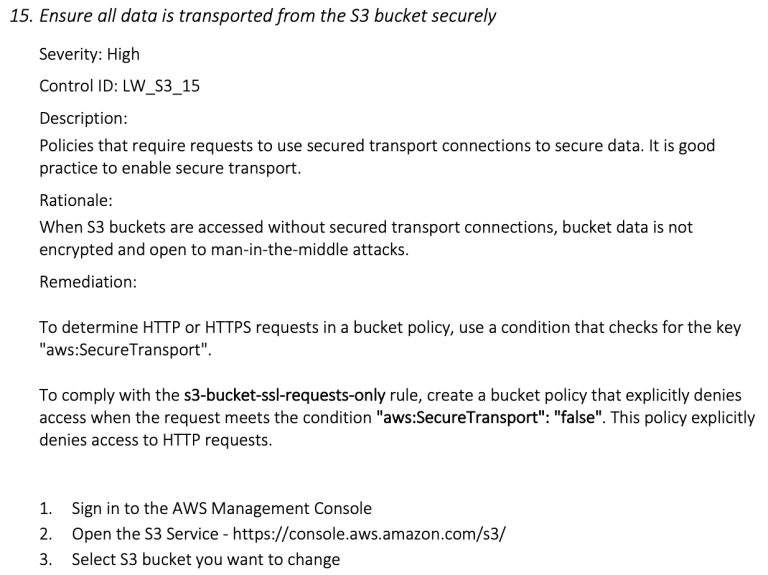Screen dimensions: 768x575
Task: Click the Remediation label
Action: (x=88, y=282)
